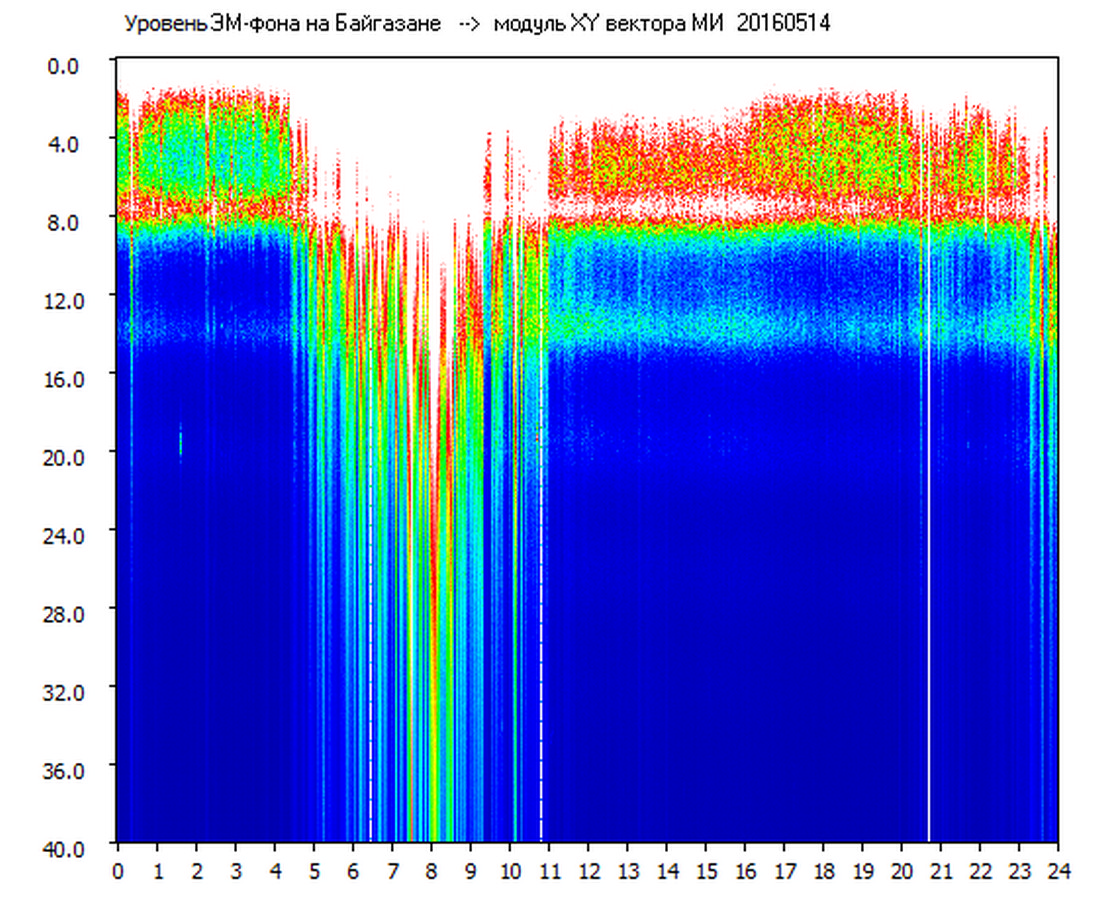Click the solid white vertical line before hour 21
This screenshot has width=1096, height=900.
pyautogui.click(x=928, y=600)
